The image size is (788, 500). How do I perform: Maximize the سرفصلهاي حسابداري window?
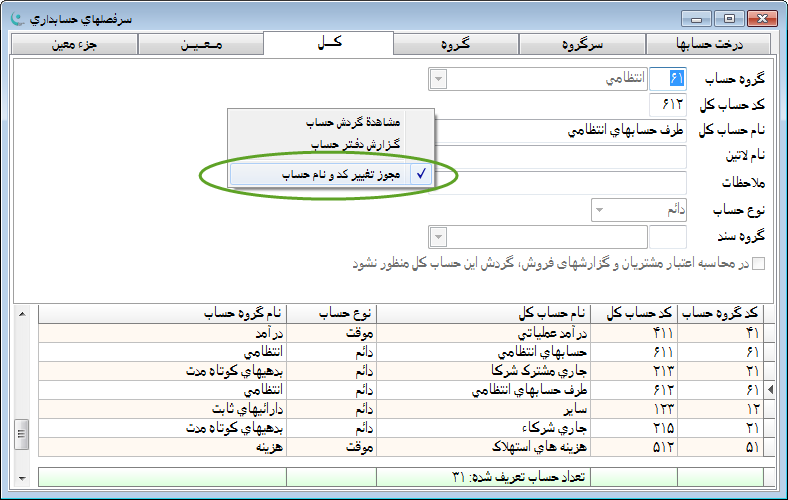click(x=730, y=18)
